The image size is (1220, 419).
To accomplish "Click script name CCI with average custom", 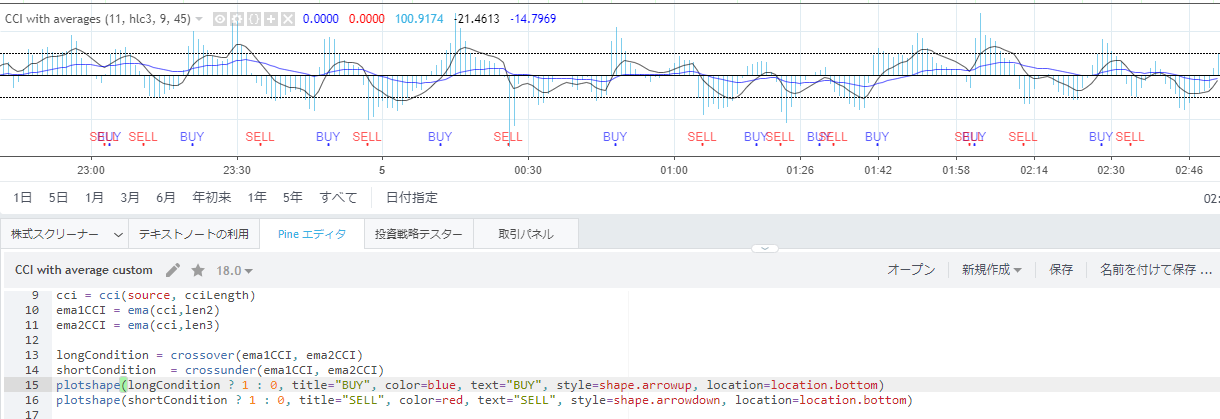I will coord(84,270).
